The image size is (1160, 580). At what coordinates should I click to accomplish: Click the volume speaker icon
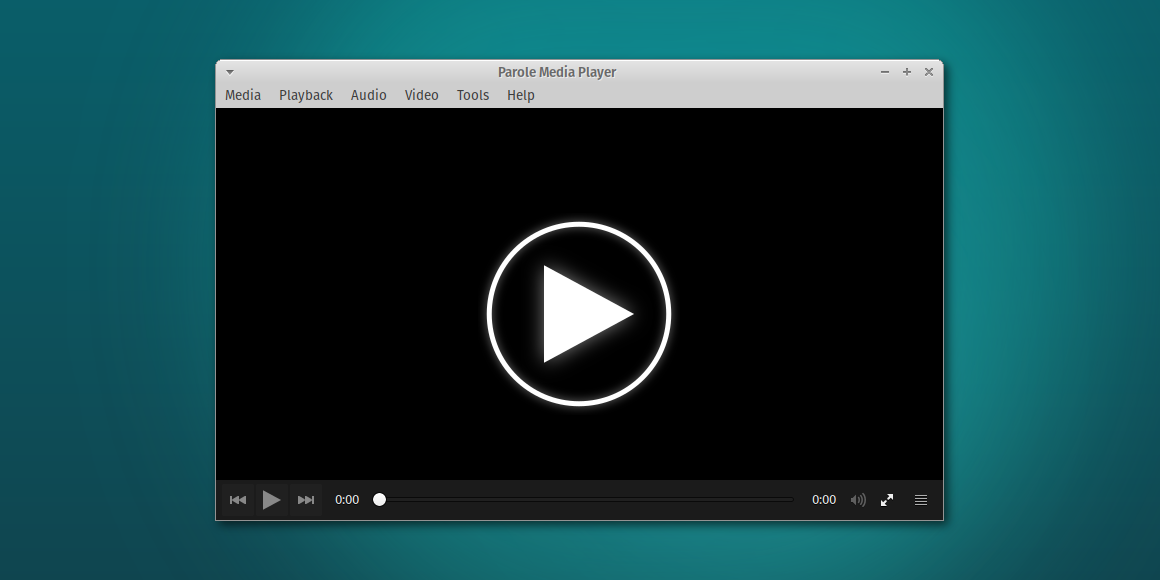858,500
